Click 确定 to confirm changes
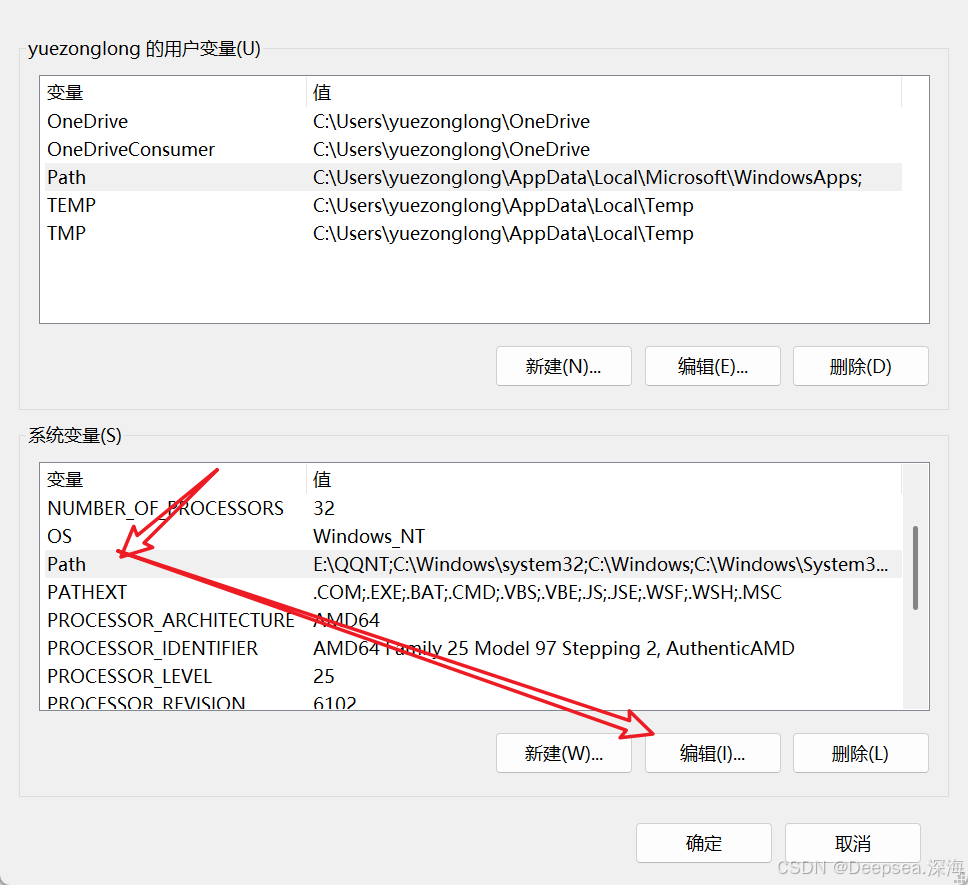The width and height of the screenshot is (968, 885). (703, 843)
